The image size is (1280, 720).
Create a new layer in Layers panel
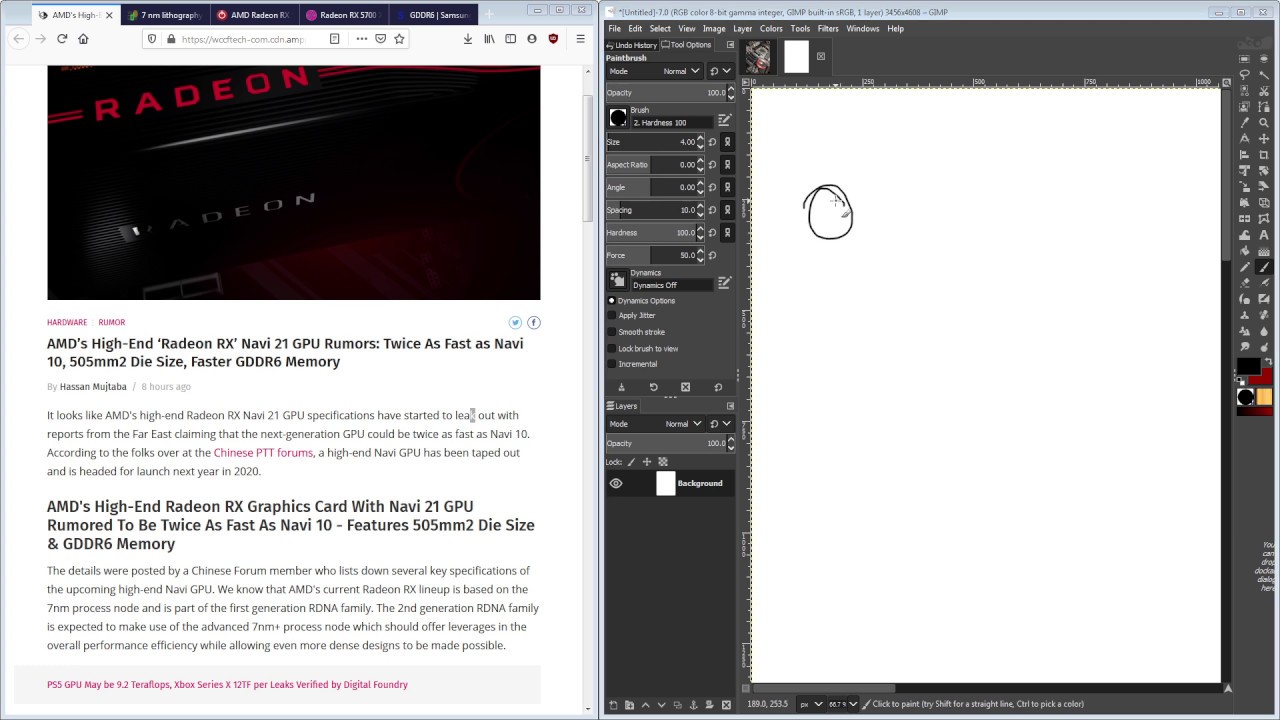tap(613, 705)
